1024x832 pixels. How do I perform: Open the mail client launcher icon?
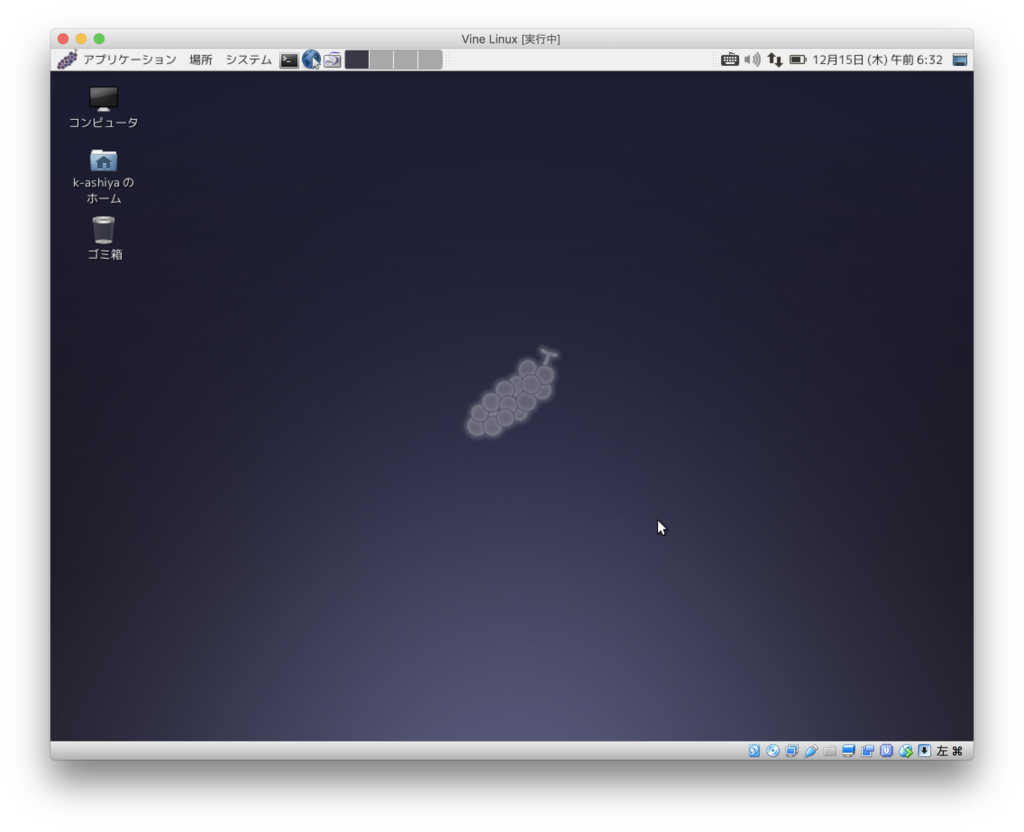[x=332, y=60]
